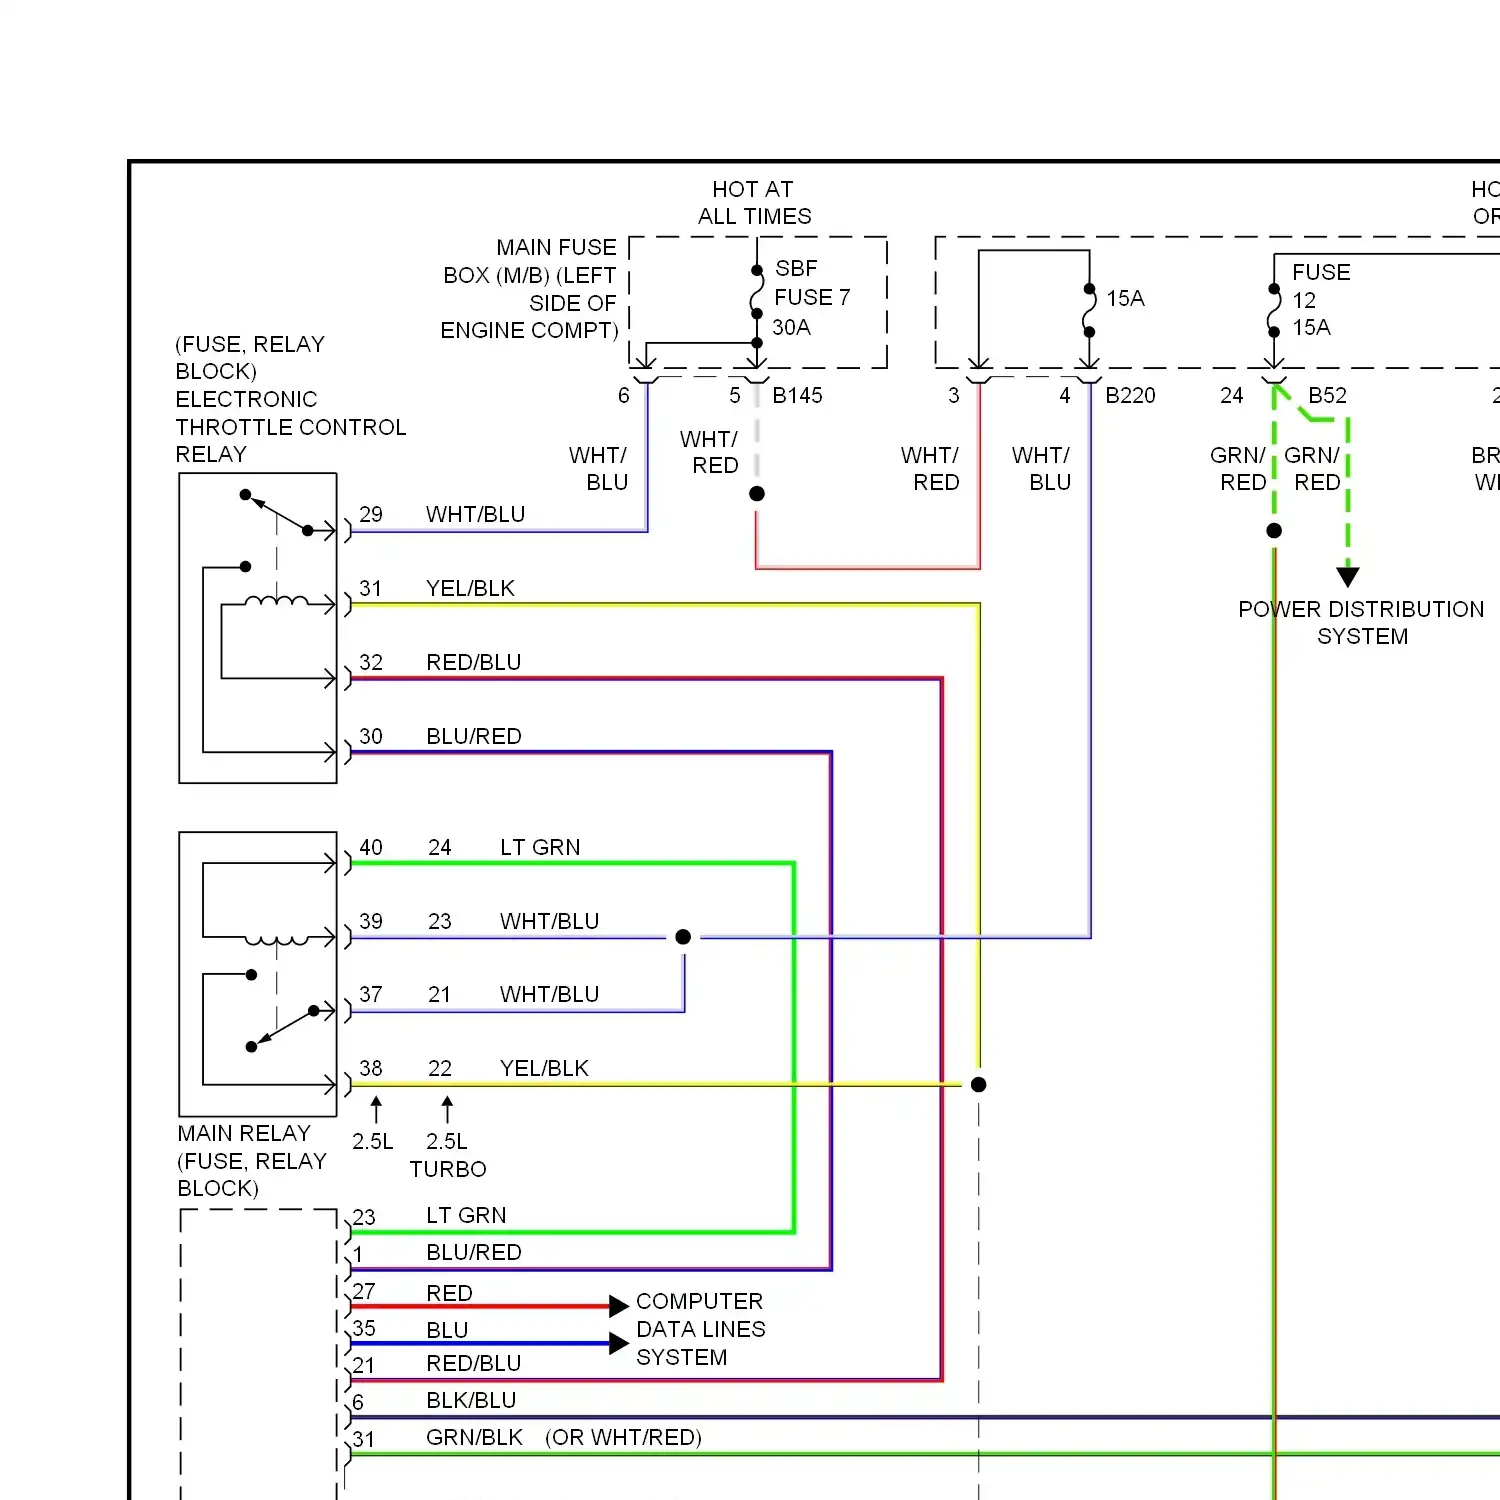The height and width of the screenshot is (1500, 1500).
Task: Click the main relay coil symbol at pin 39
Action: pos(277,941)
